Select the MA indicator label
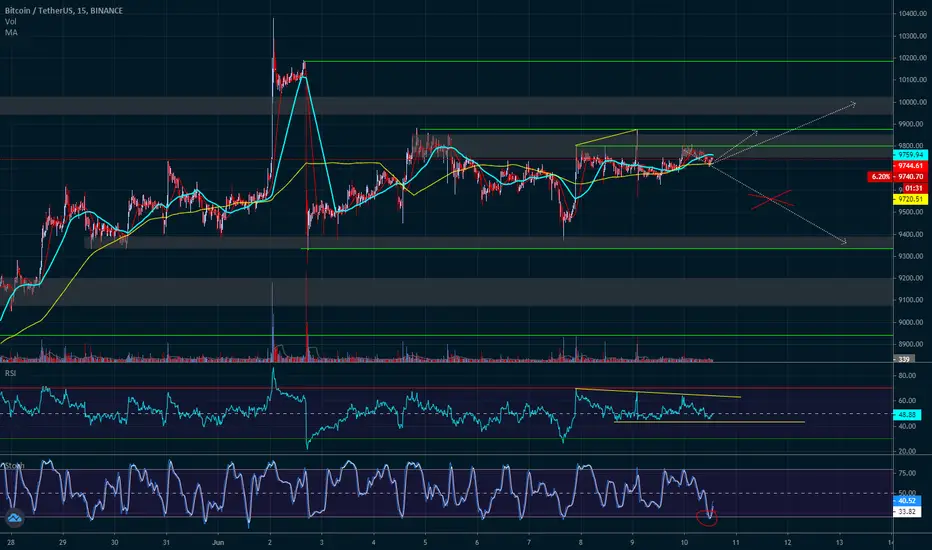Viewport: 932px width, 550px height. tap(11, 33)
